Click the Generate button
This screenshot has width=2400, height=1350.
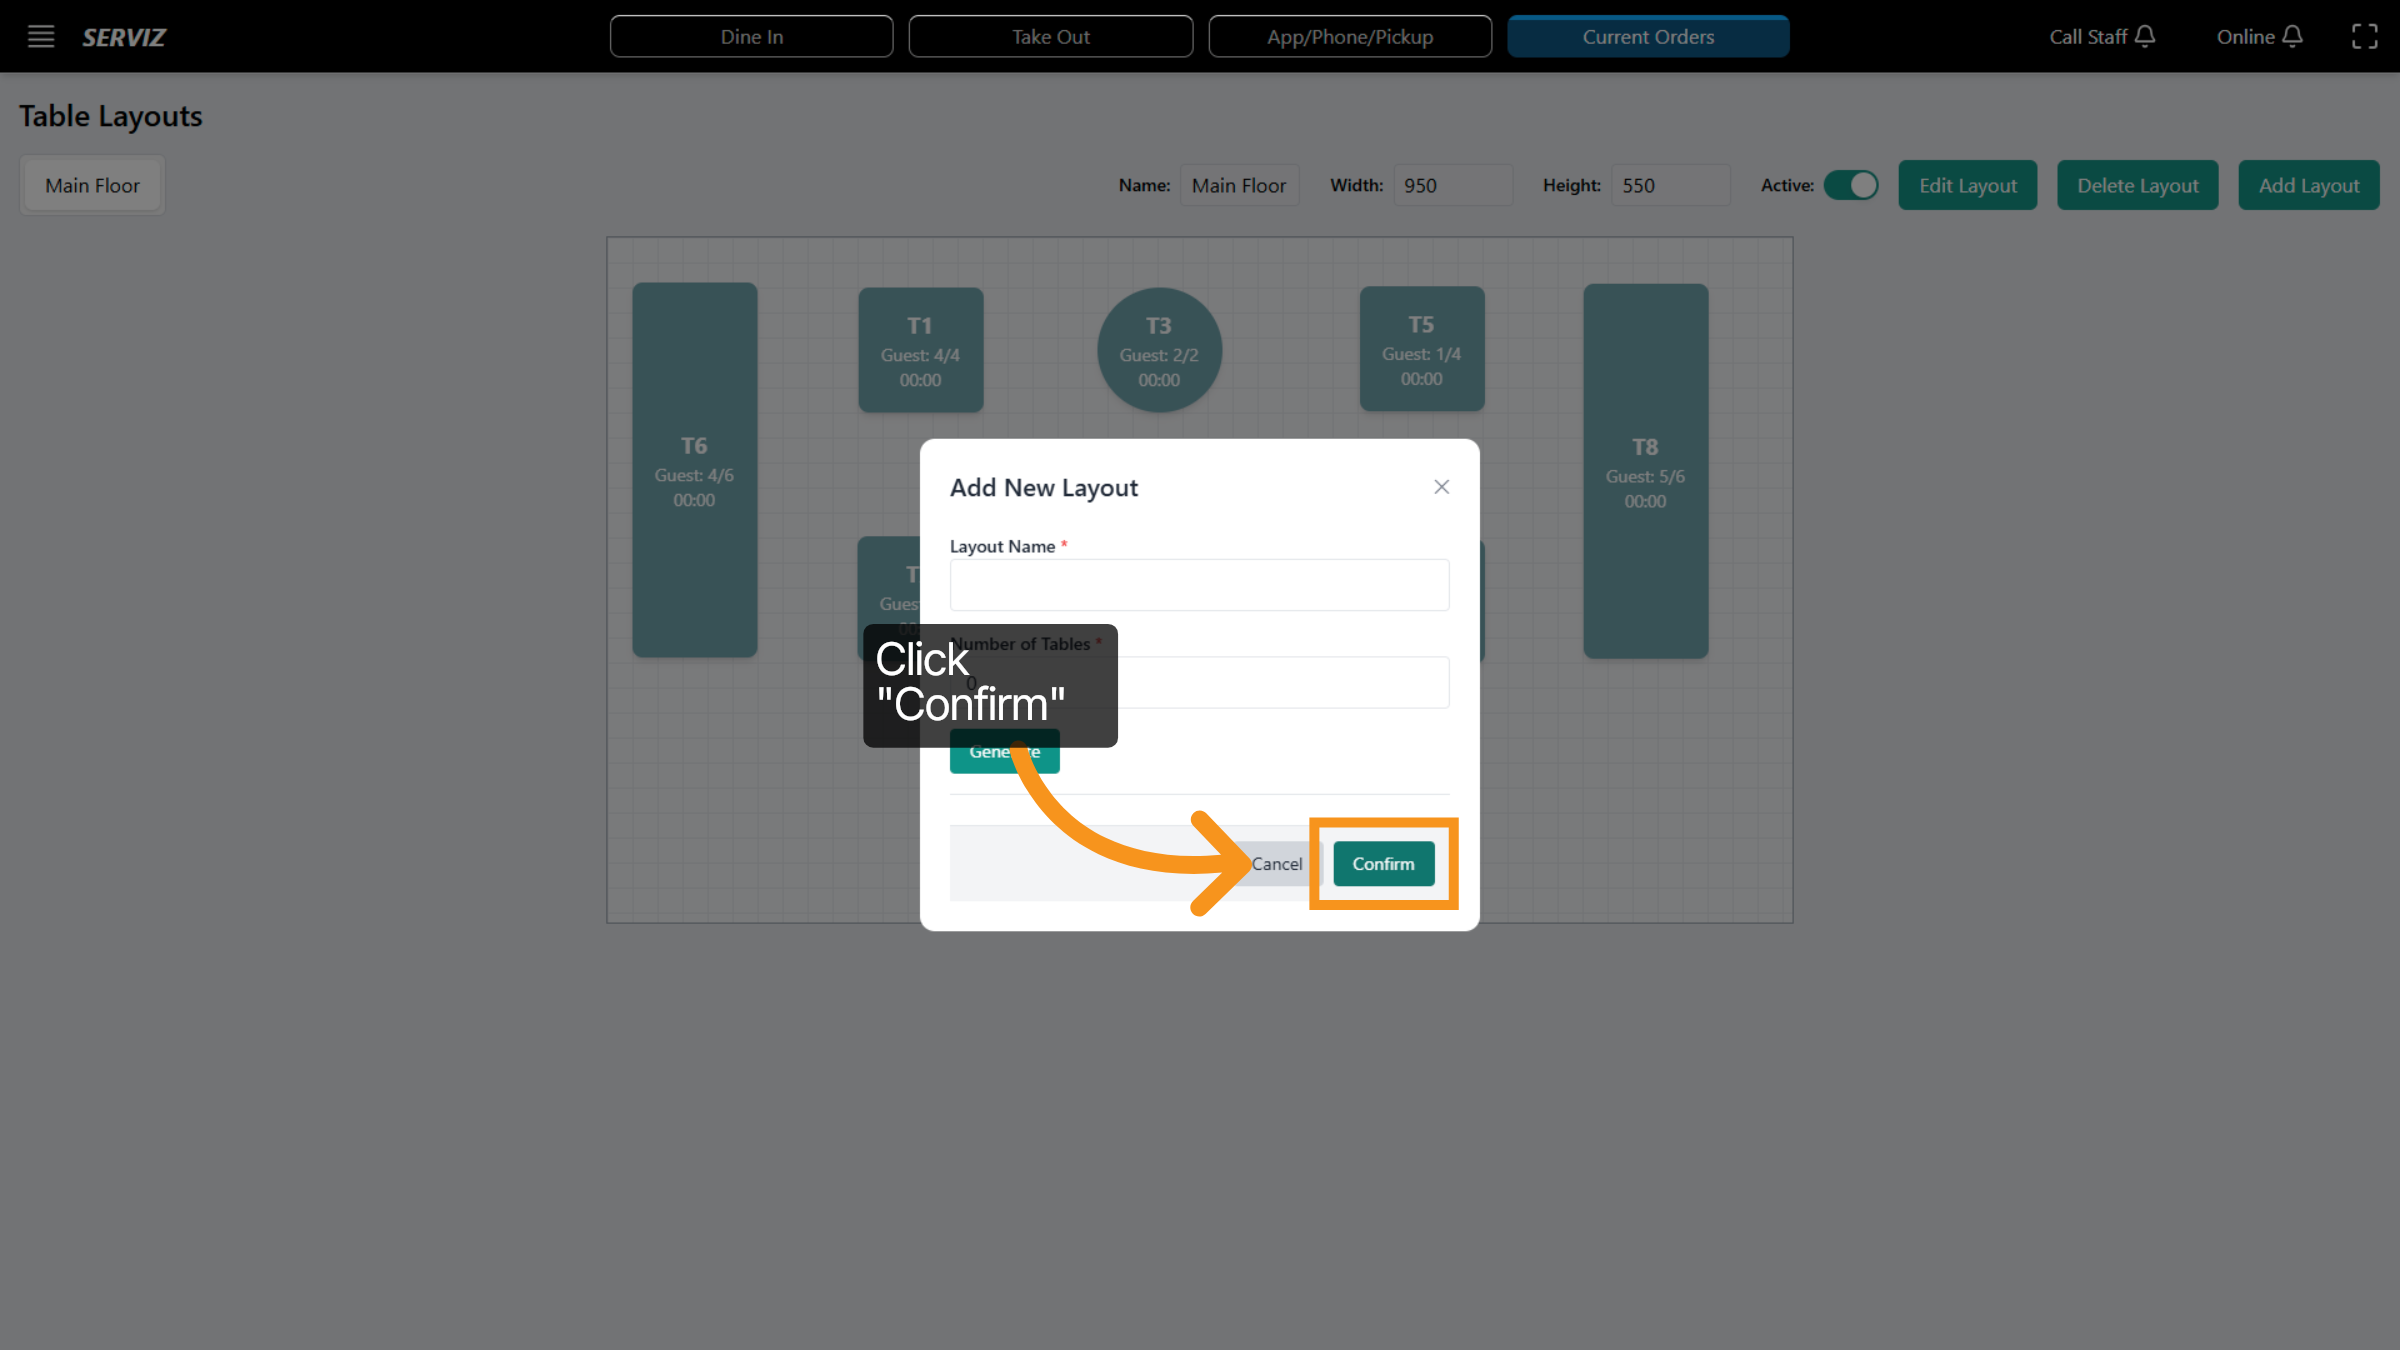(1004, 751)
